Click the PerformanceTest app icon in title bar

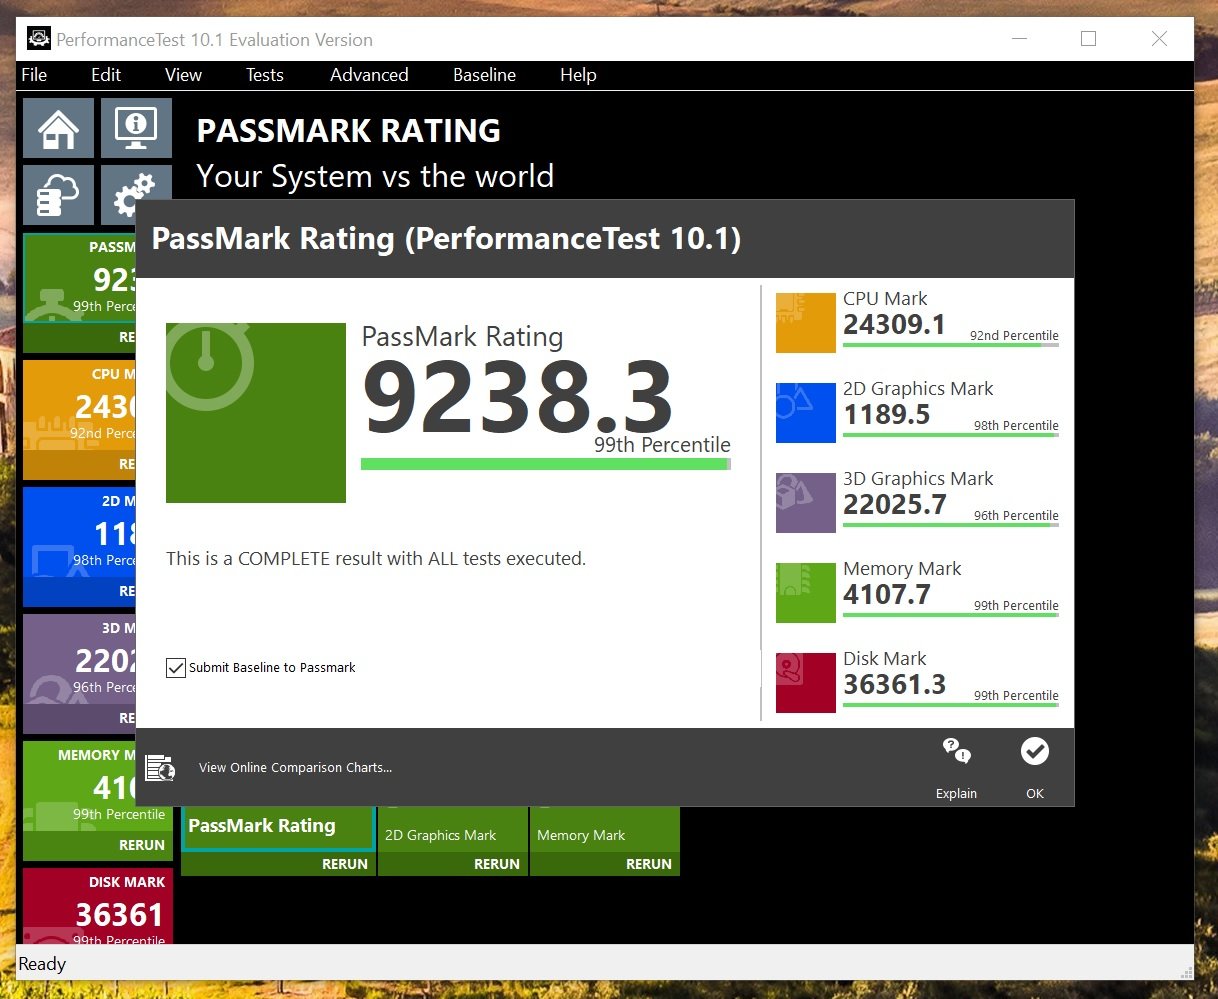[39, 39]
